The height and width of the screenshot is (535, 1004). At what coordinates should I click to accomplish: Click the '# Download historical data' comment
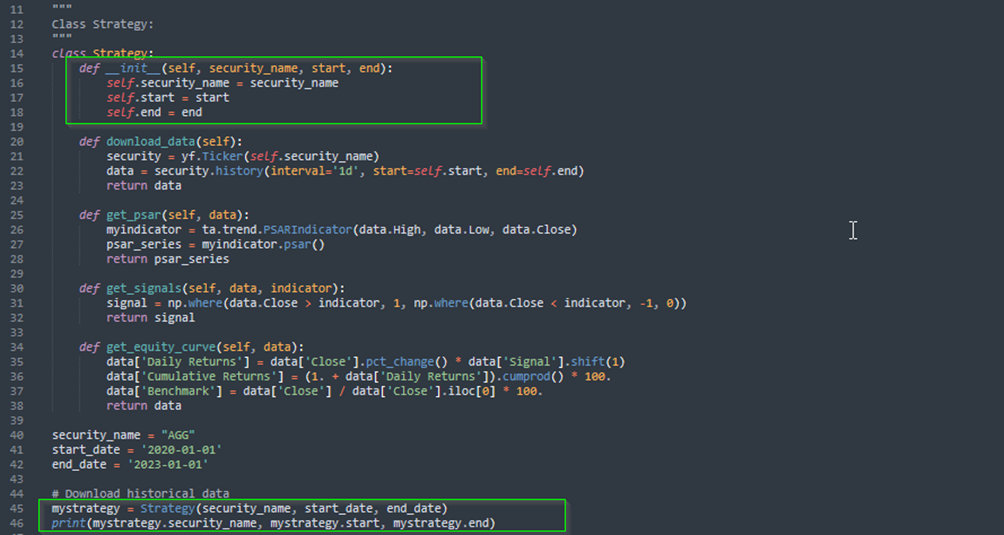141,494
